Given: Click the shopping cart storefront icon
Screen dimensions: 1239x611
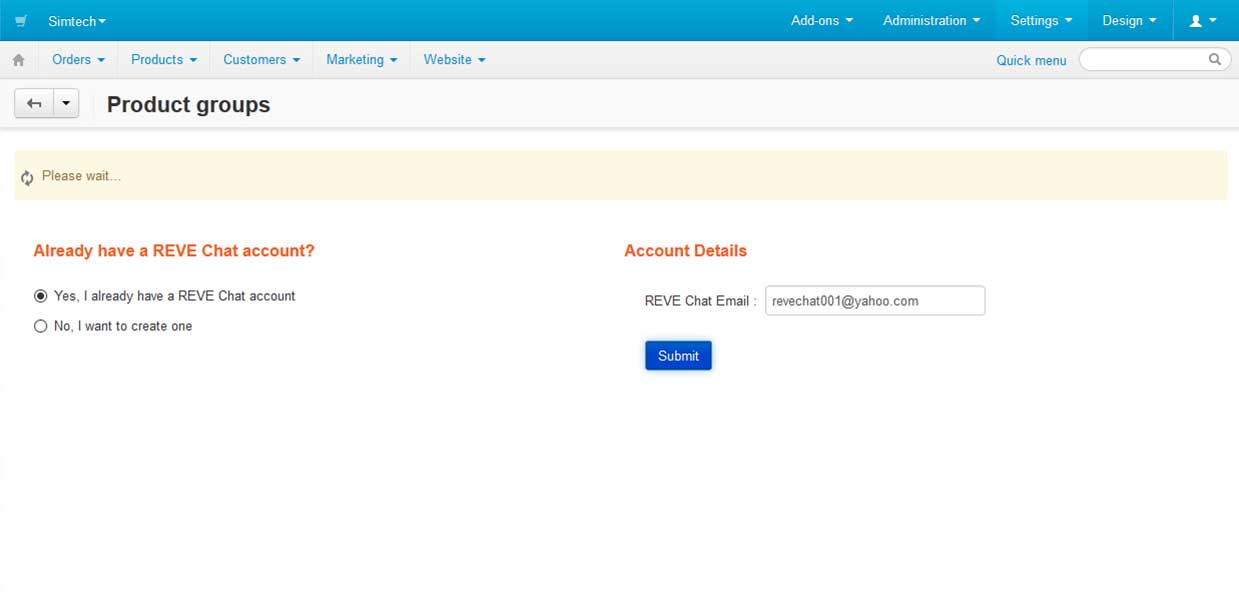Looking at the screenshot, I should [x=21, y=21].
